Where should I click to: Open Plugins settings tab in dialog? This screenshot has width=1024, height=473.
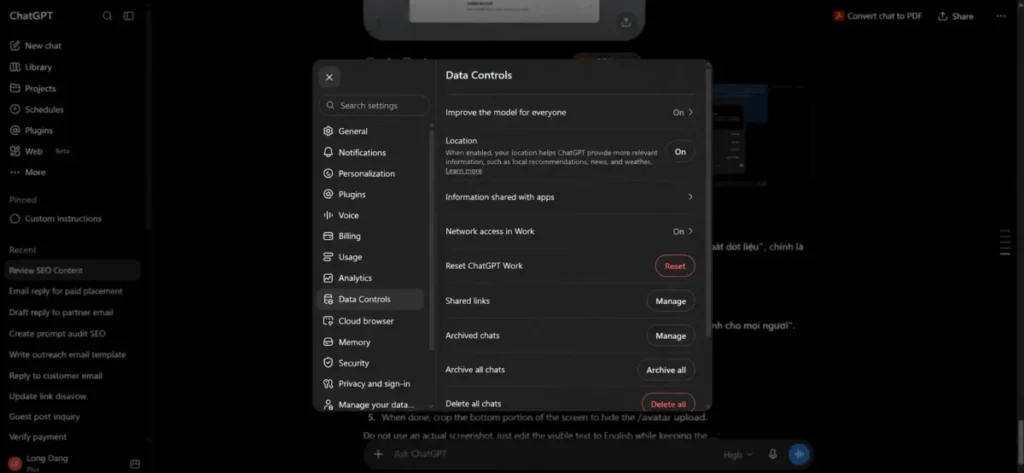pyautogui.click(x=372, y=195)
